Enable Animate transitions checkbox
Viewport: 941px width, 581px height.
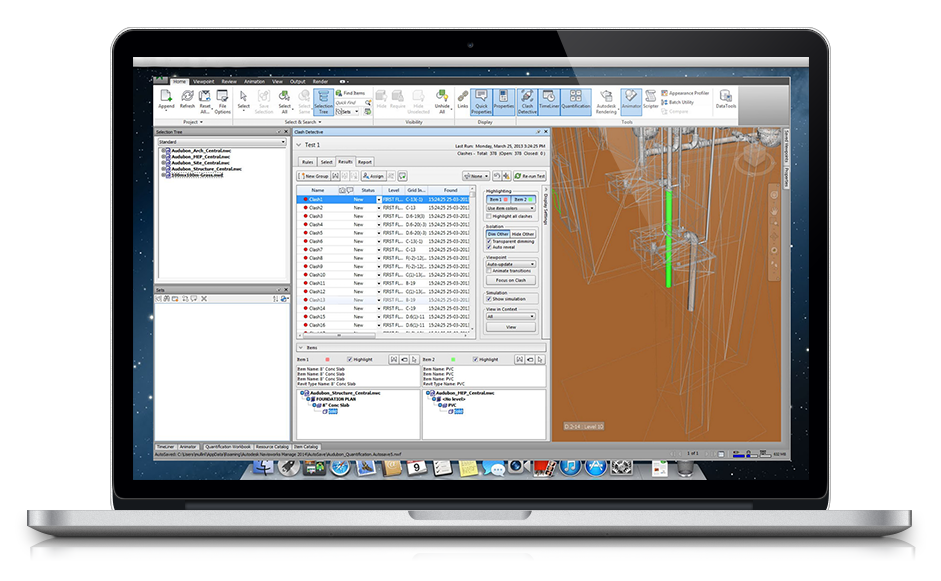point(489,271)
